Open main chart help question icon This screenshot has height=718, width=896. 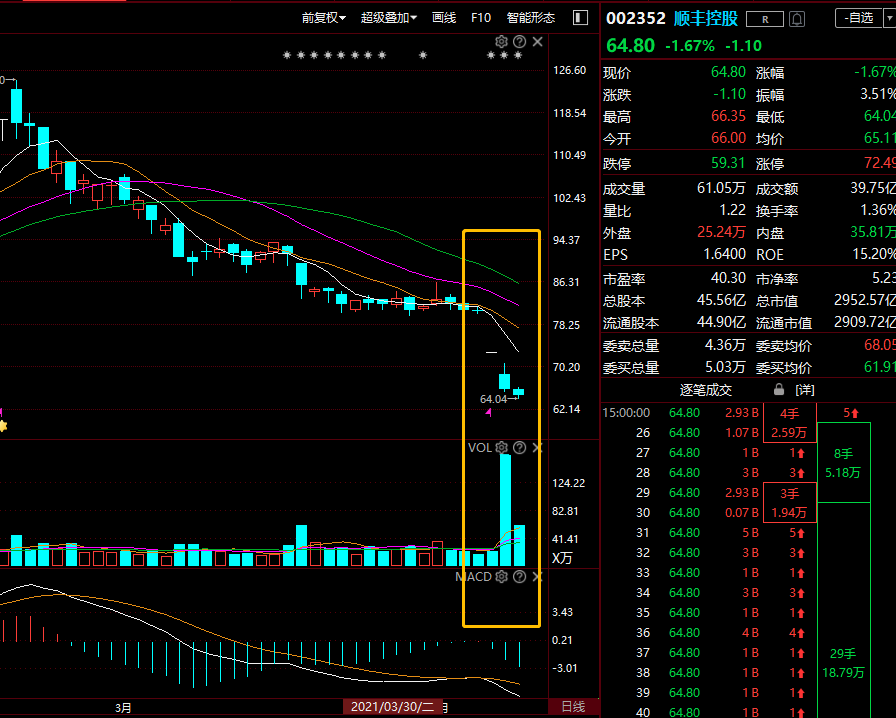tap(519, 41)
